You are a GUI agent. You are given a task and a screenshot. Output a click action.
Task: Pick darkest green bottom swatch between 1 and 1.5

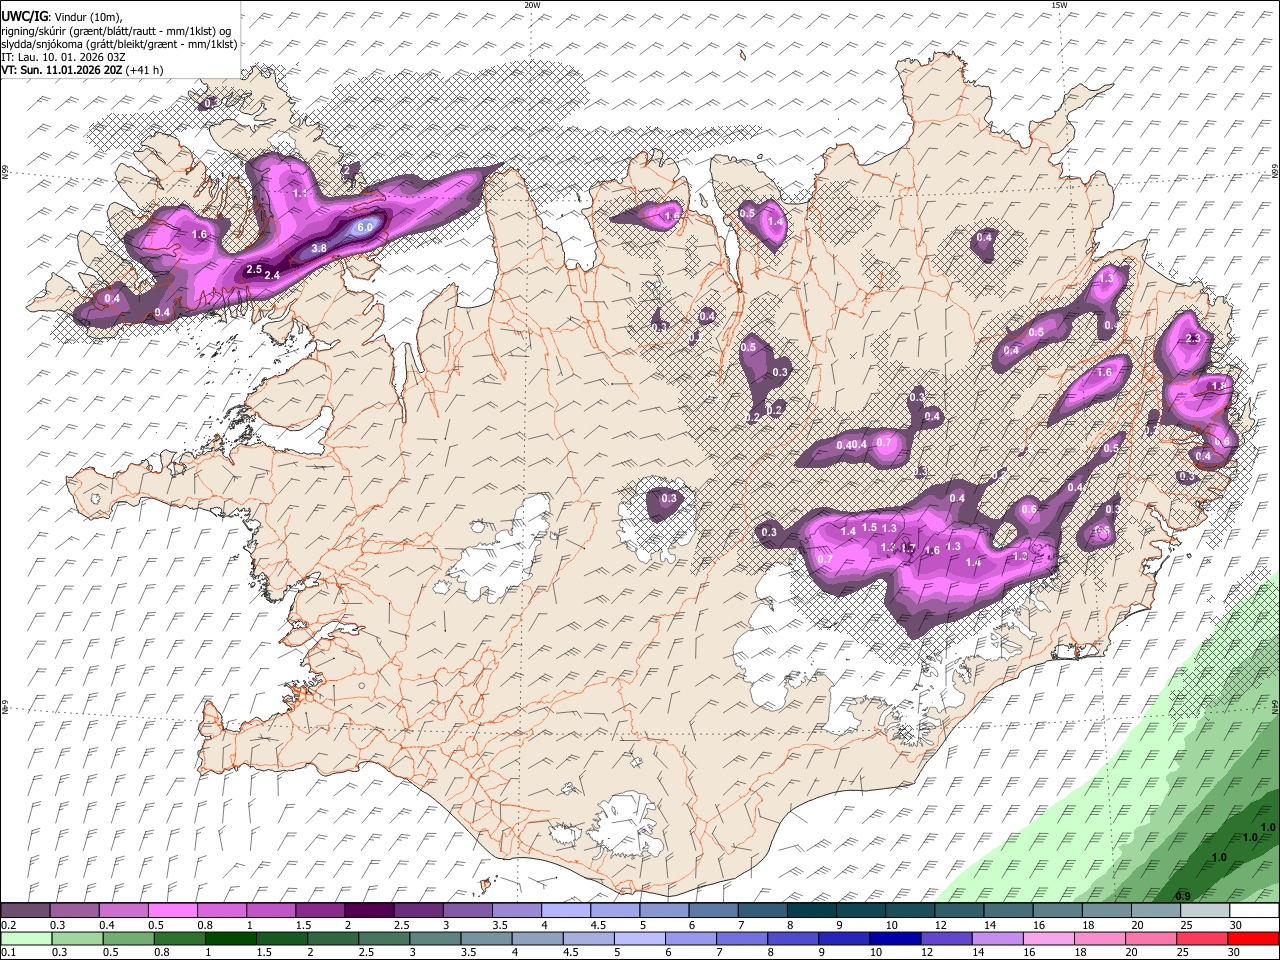pyautogui.click(x=230, y=938)
